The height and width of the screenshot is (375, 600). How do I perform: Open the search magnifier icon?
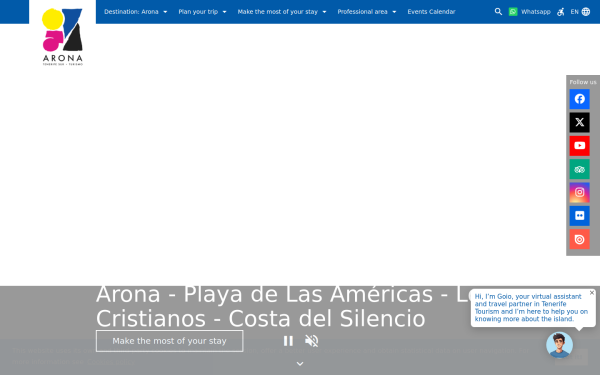(x=498, y=11)
